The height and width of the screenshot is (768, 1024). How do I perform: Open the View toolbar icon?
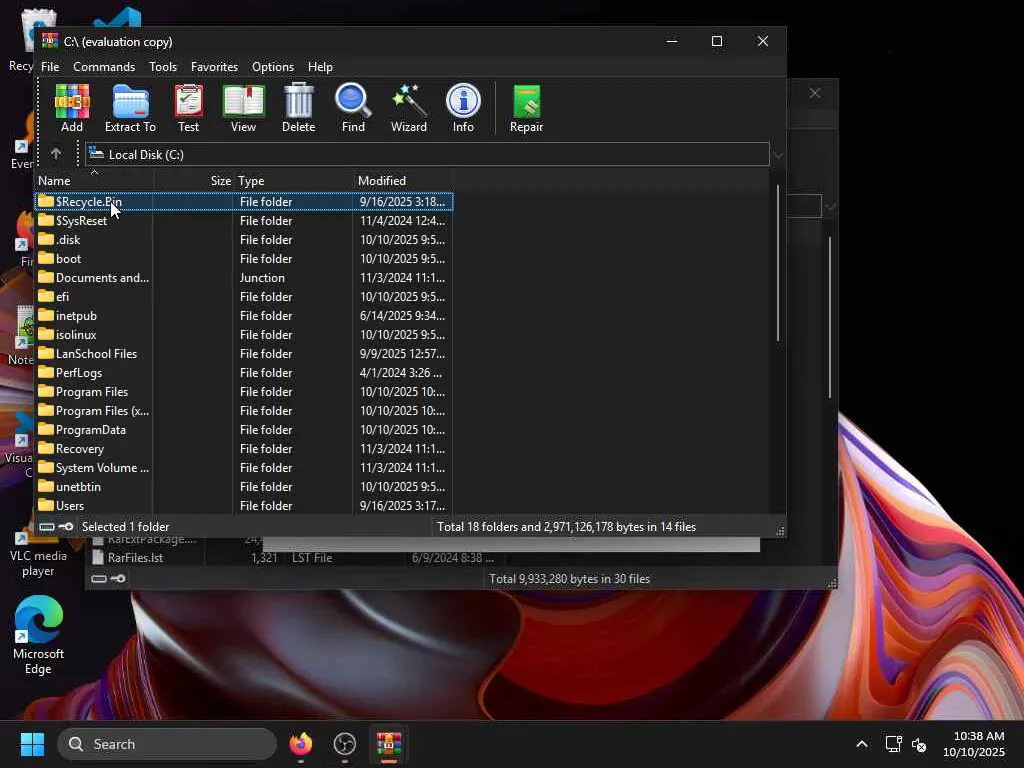(x=243, y=108)
